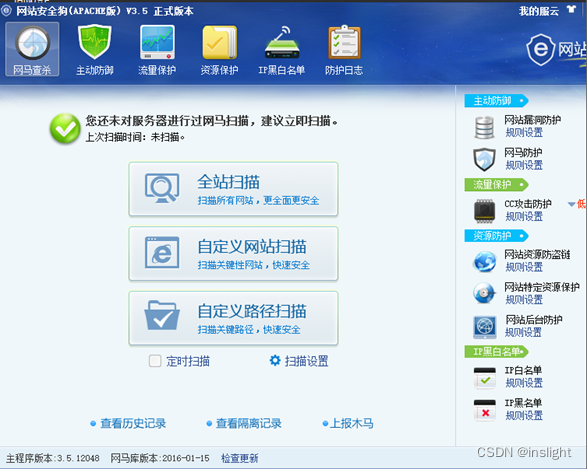View the 防护日志 tab
Viewport: 587px width, 469px height.
(x=344, y=49)
